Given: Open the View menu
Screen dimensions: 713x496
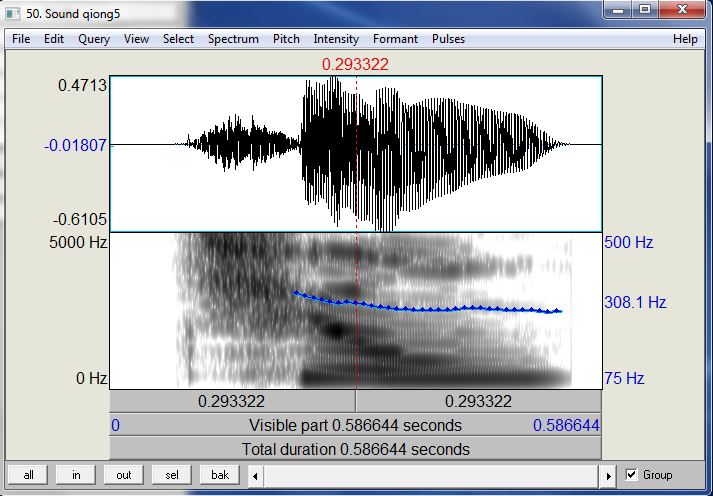Looking at the screenshot, I should pos(136,39).
